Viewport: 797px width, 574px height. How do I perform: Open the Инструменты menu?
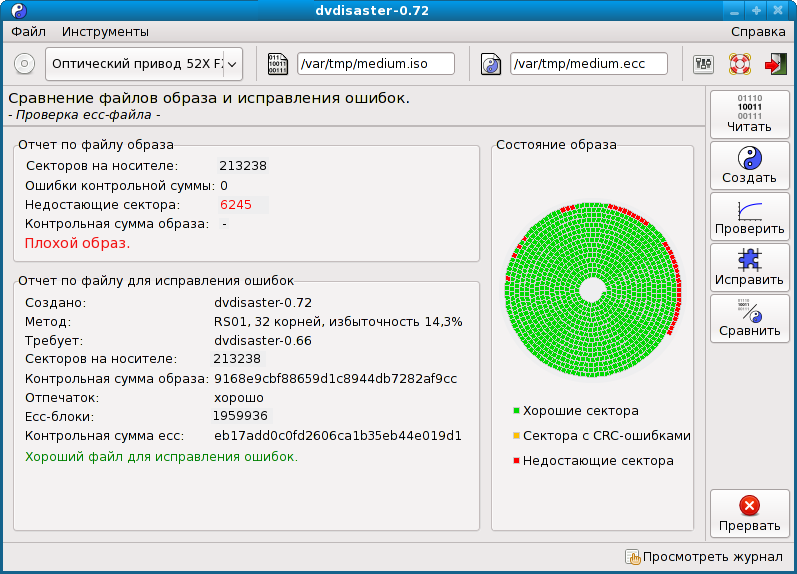105,32
